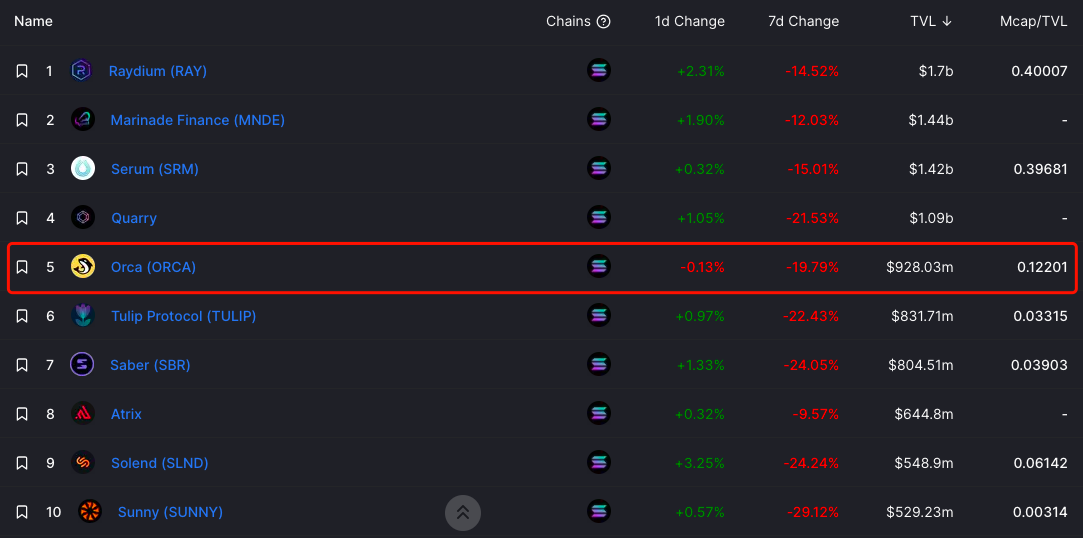Click the Sunny orange sunburst logo
Viewport: 1083px width, 538px height.
(90, 512)
